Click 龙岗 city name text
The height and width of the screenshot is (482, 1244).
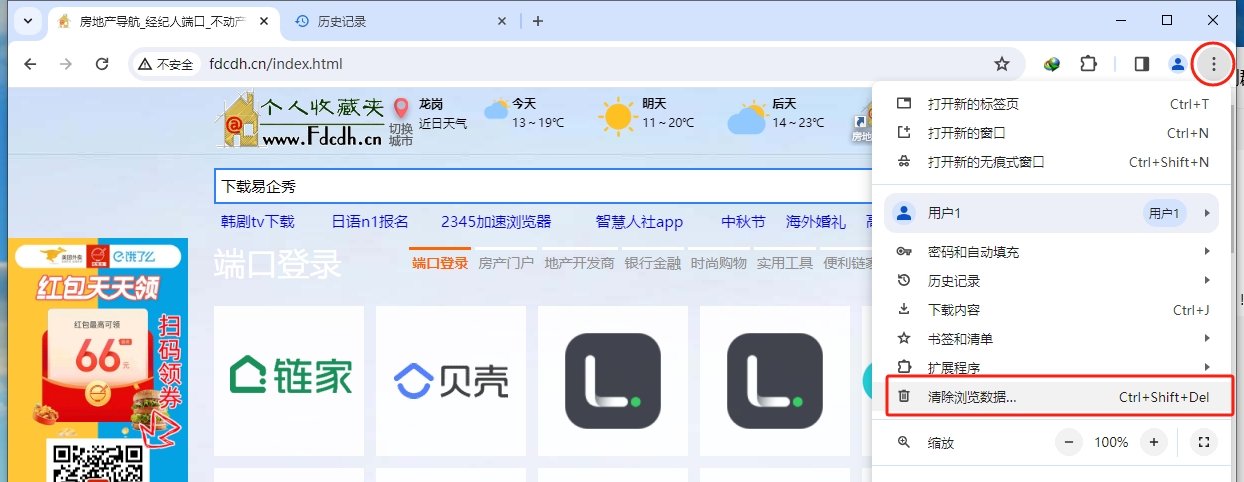pos(431,104)
